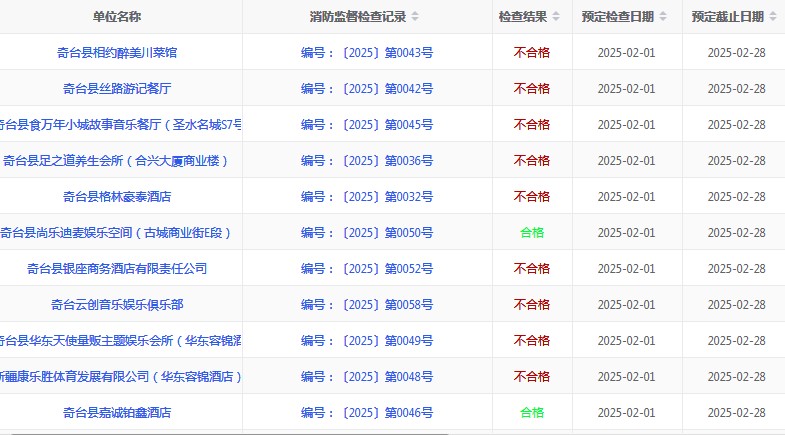View inspection record 第0043号
Image resolution: width=785 pixels, height=435 pixels.
tap(367, 52)
